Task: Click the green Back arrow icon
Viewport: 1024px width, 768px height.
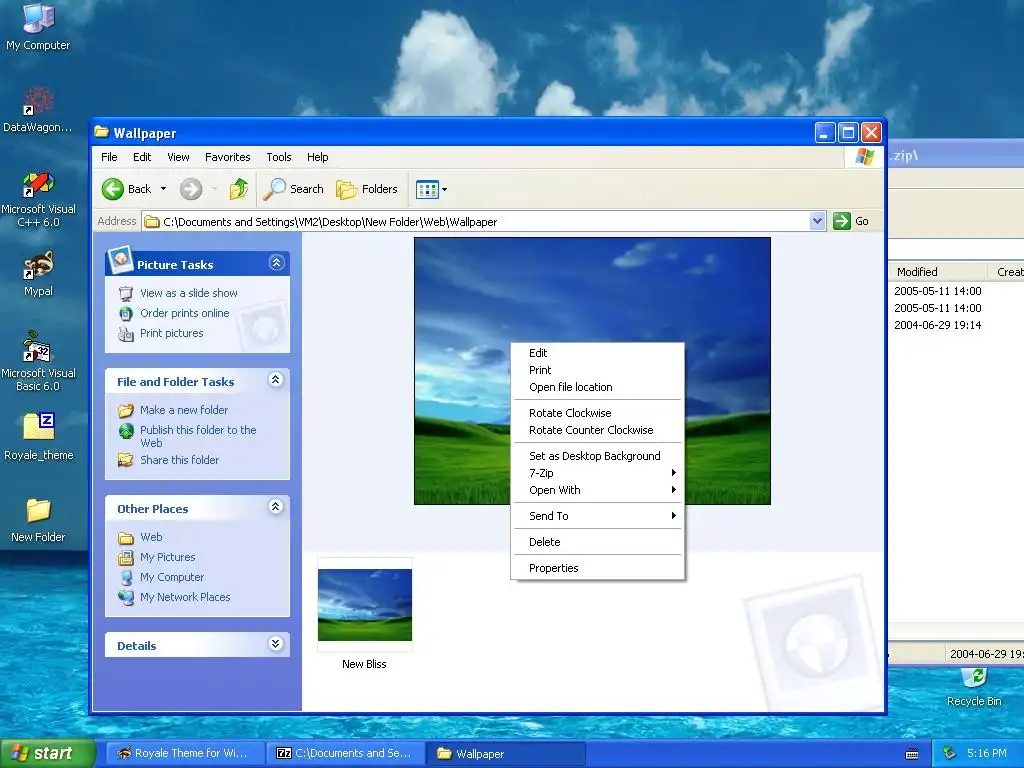Action: [x=112, y=189]
